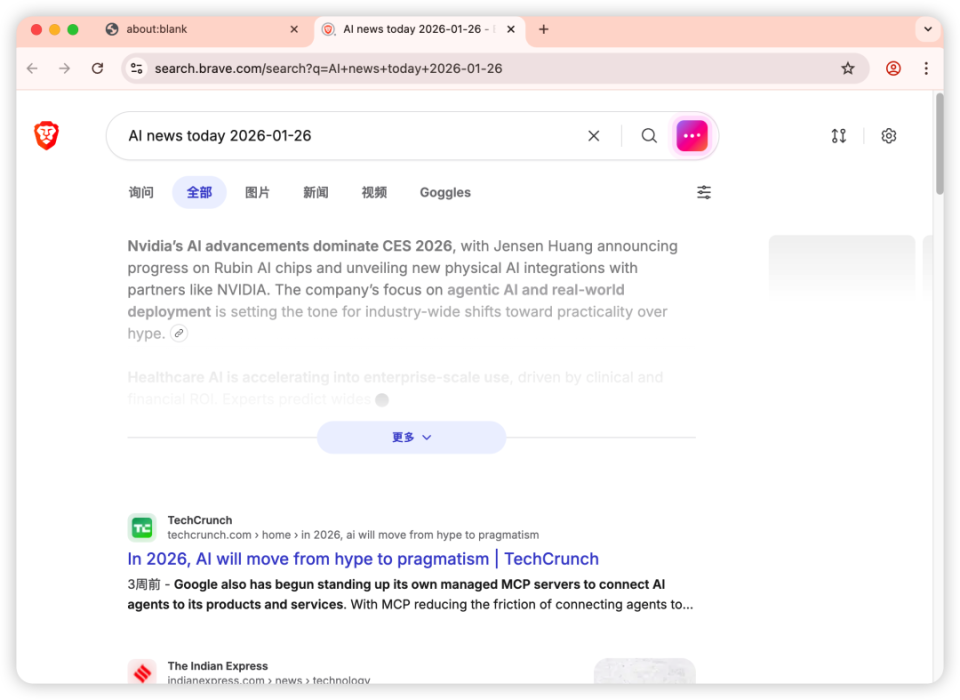Image resolution: width=960 pixels, height=700 pixels.
Task: Click the TechCrunch site name
Action: pos(200,520)
